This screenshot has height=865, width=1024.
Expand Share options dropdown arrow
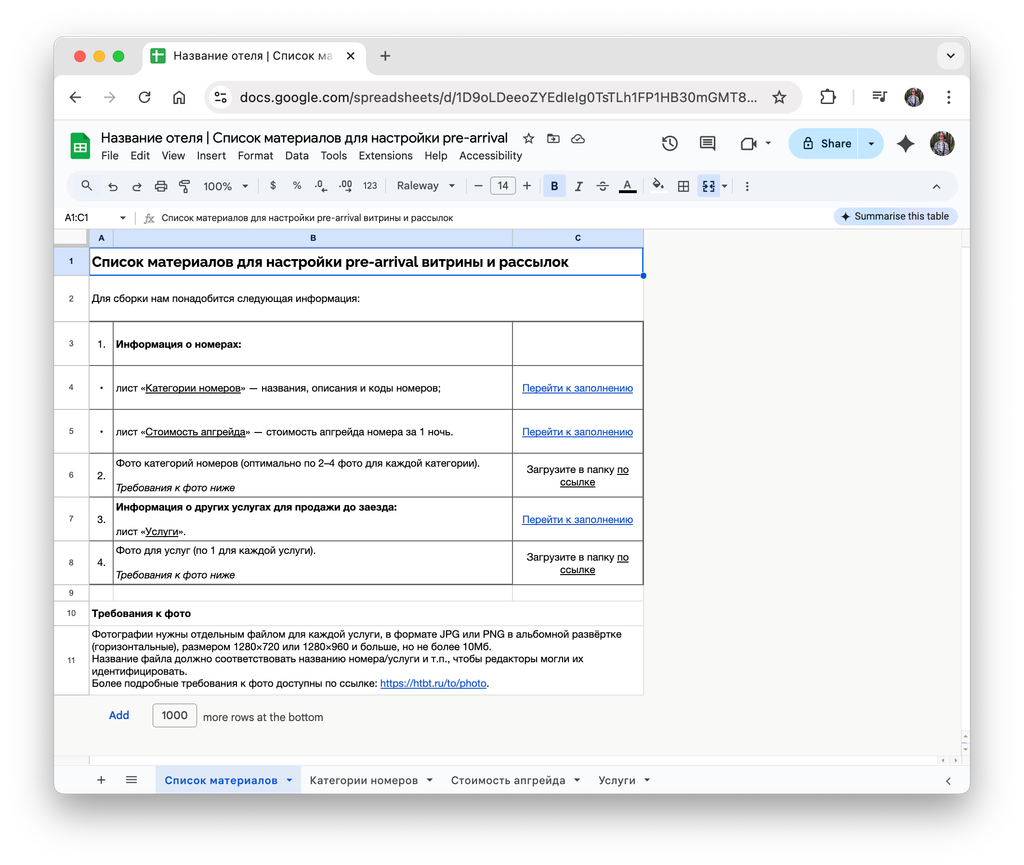tap(871, 144)
